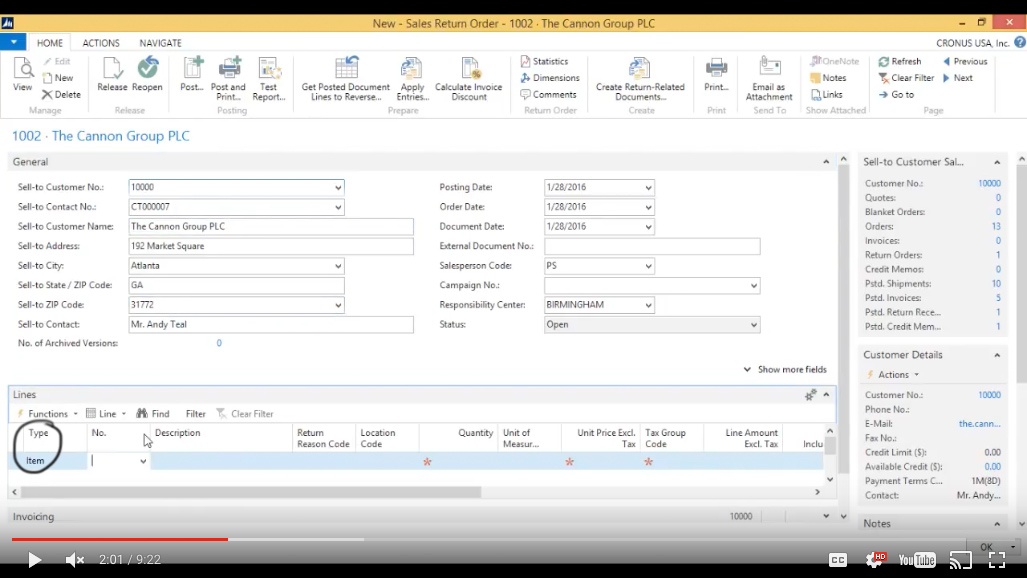Switch to the NAVIGATE ribbon tab

(x=160, y=43)
